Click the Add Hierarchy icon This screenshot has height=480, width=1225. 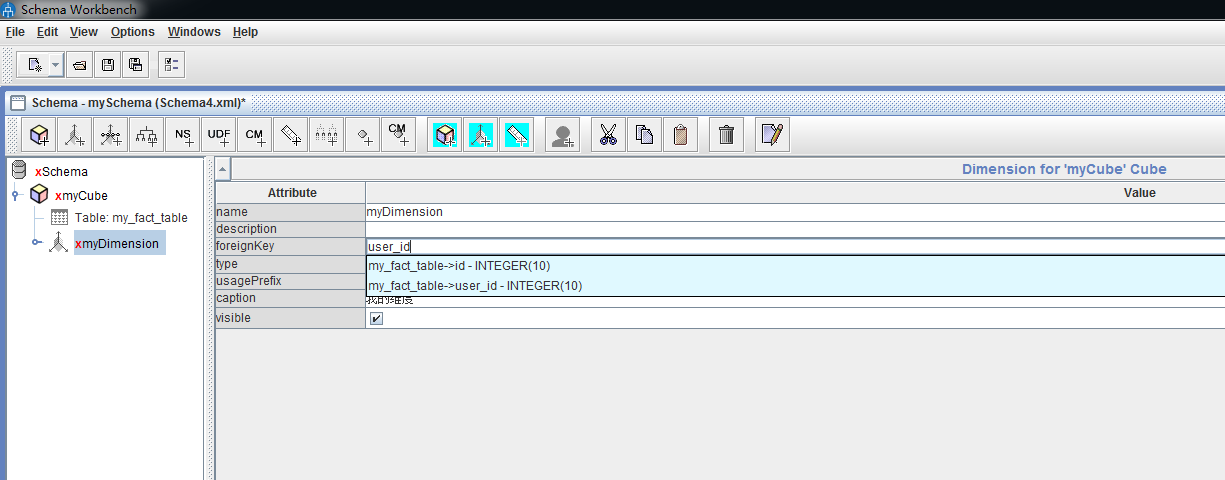click(147, 134)
